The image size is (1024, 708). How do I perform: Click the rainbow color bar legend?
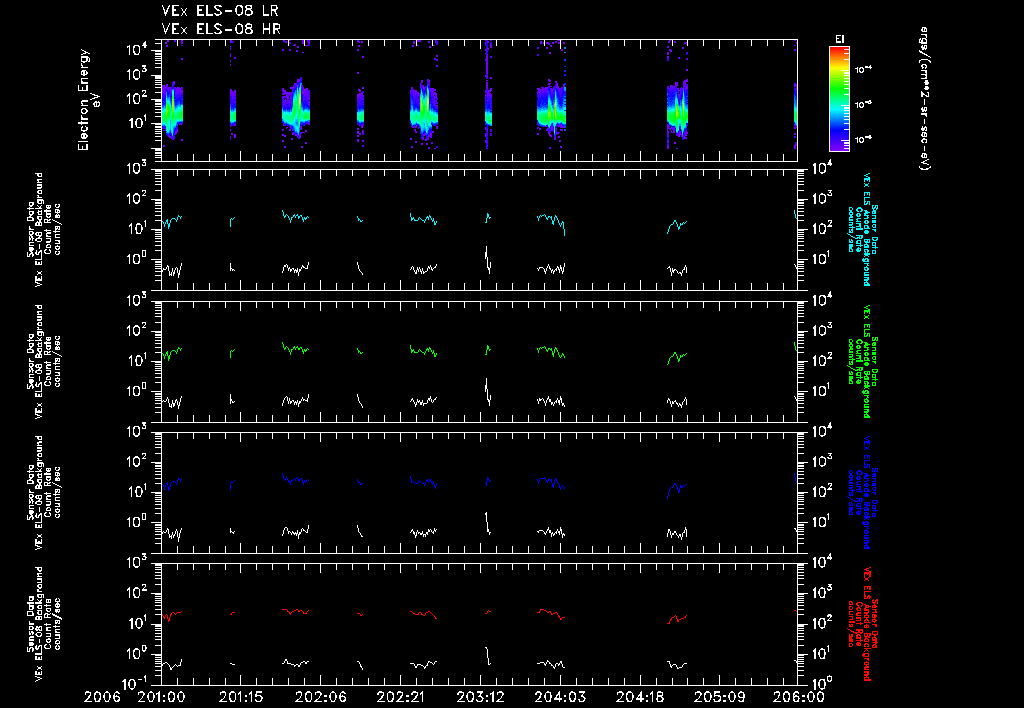[x=839, y=99]
